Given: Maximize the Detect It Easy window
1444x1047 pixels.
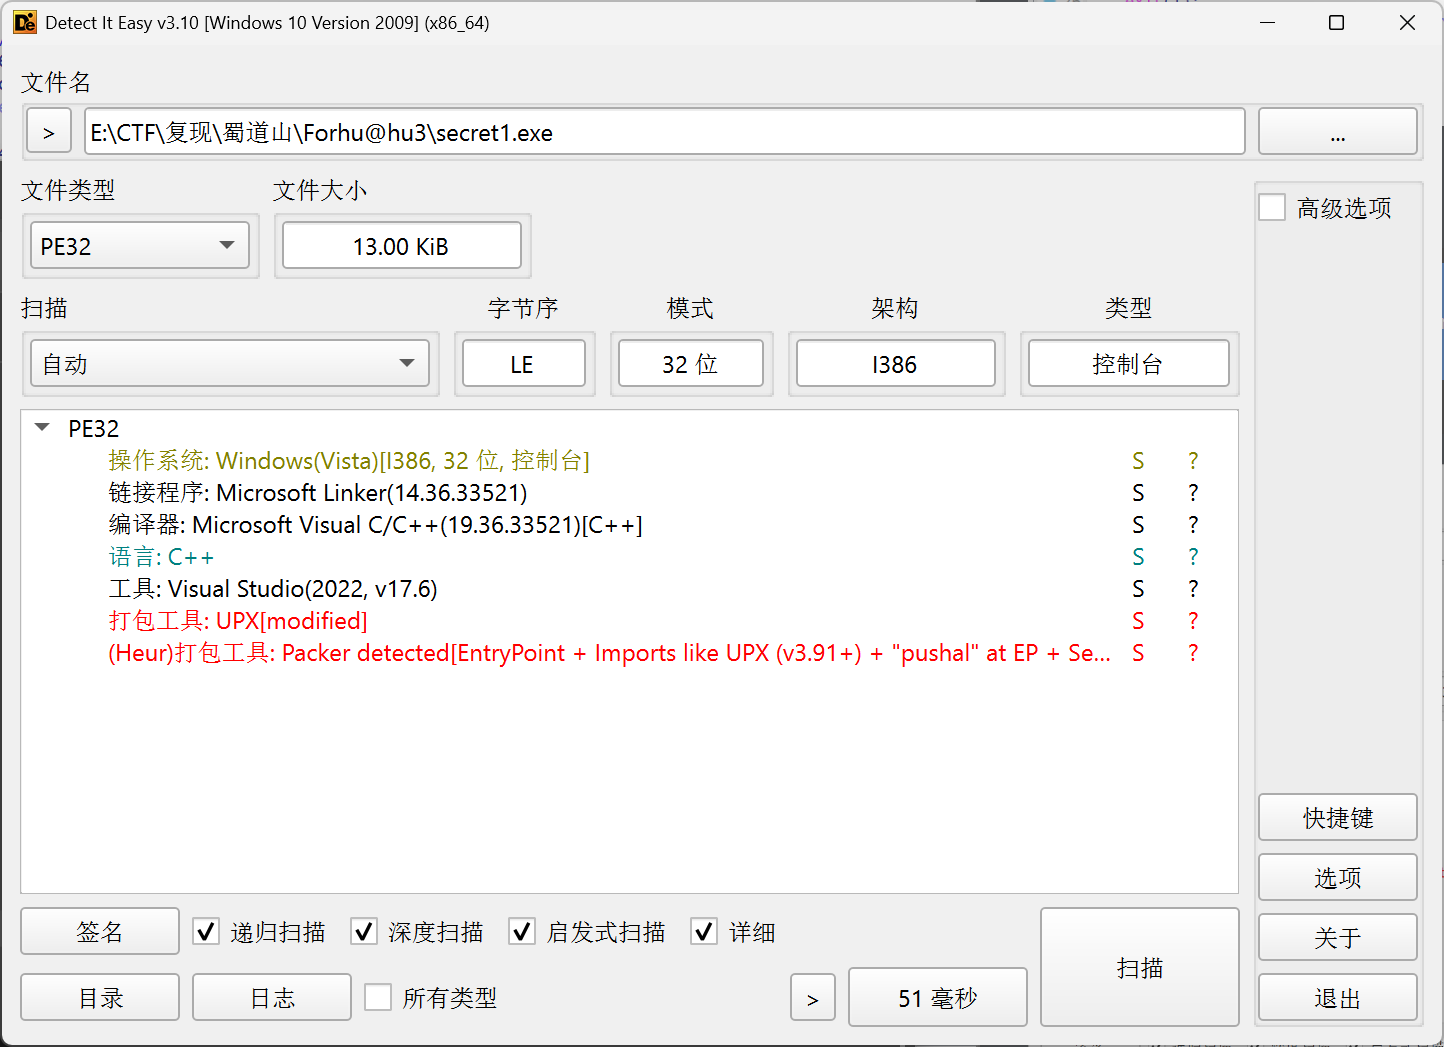Looking at the screenshot, I should pos(1336,22).
